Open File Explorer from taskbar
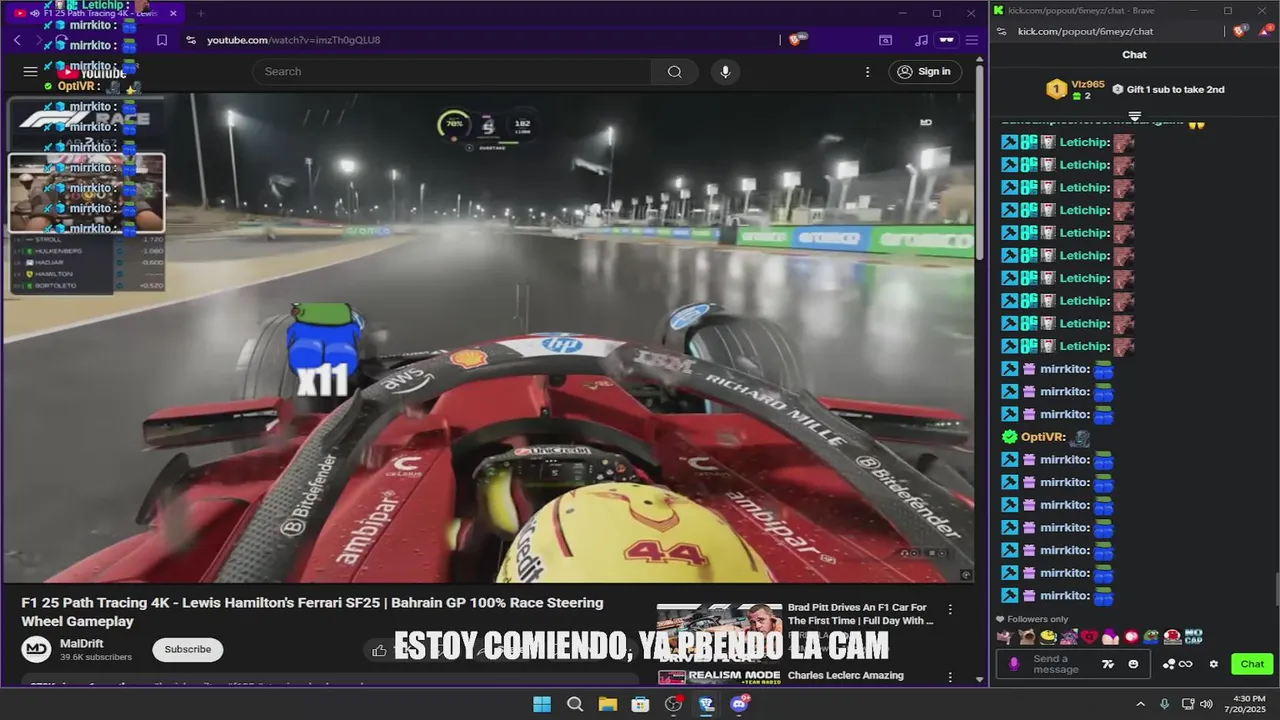This screenshot has height=720, width=1280. click(608, 704)
